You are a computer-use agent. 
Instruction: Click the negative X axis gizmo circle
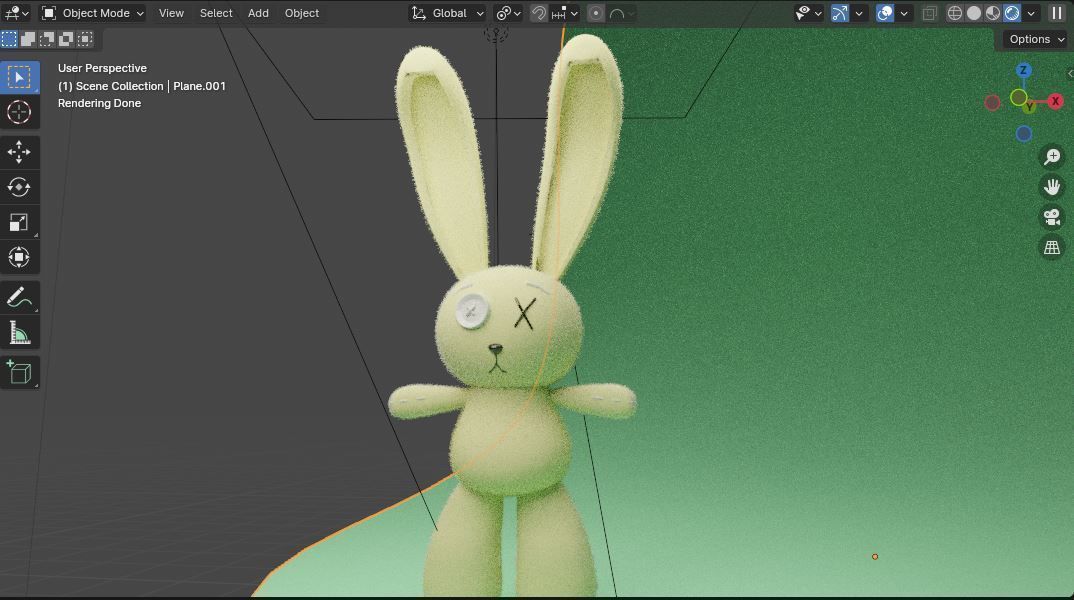[992, 103]
